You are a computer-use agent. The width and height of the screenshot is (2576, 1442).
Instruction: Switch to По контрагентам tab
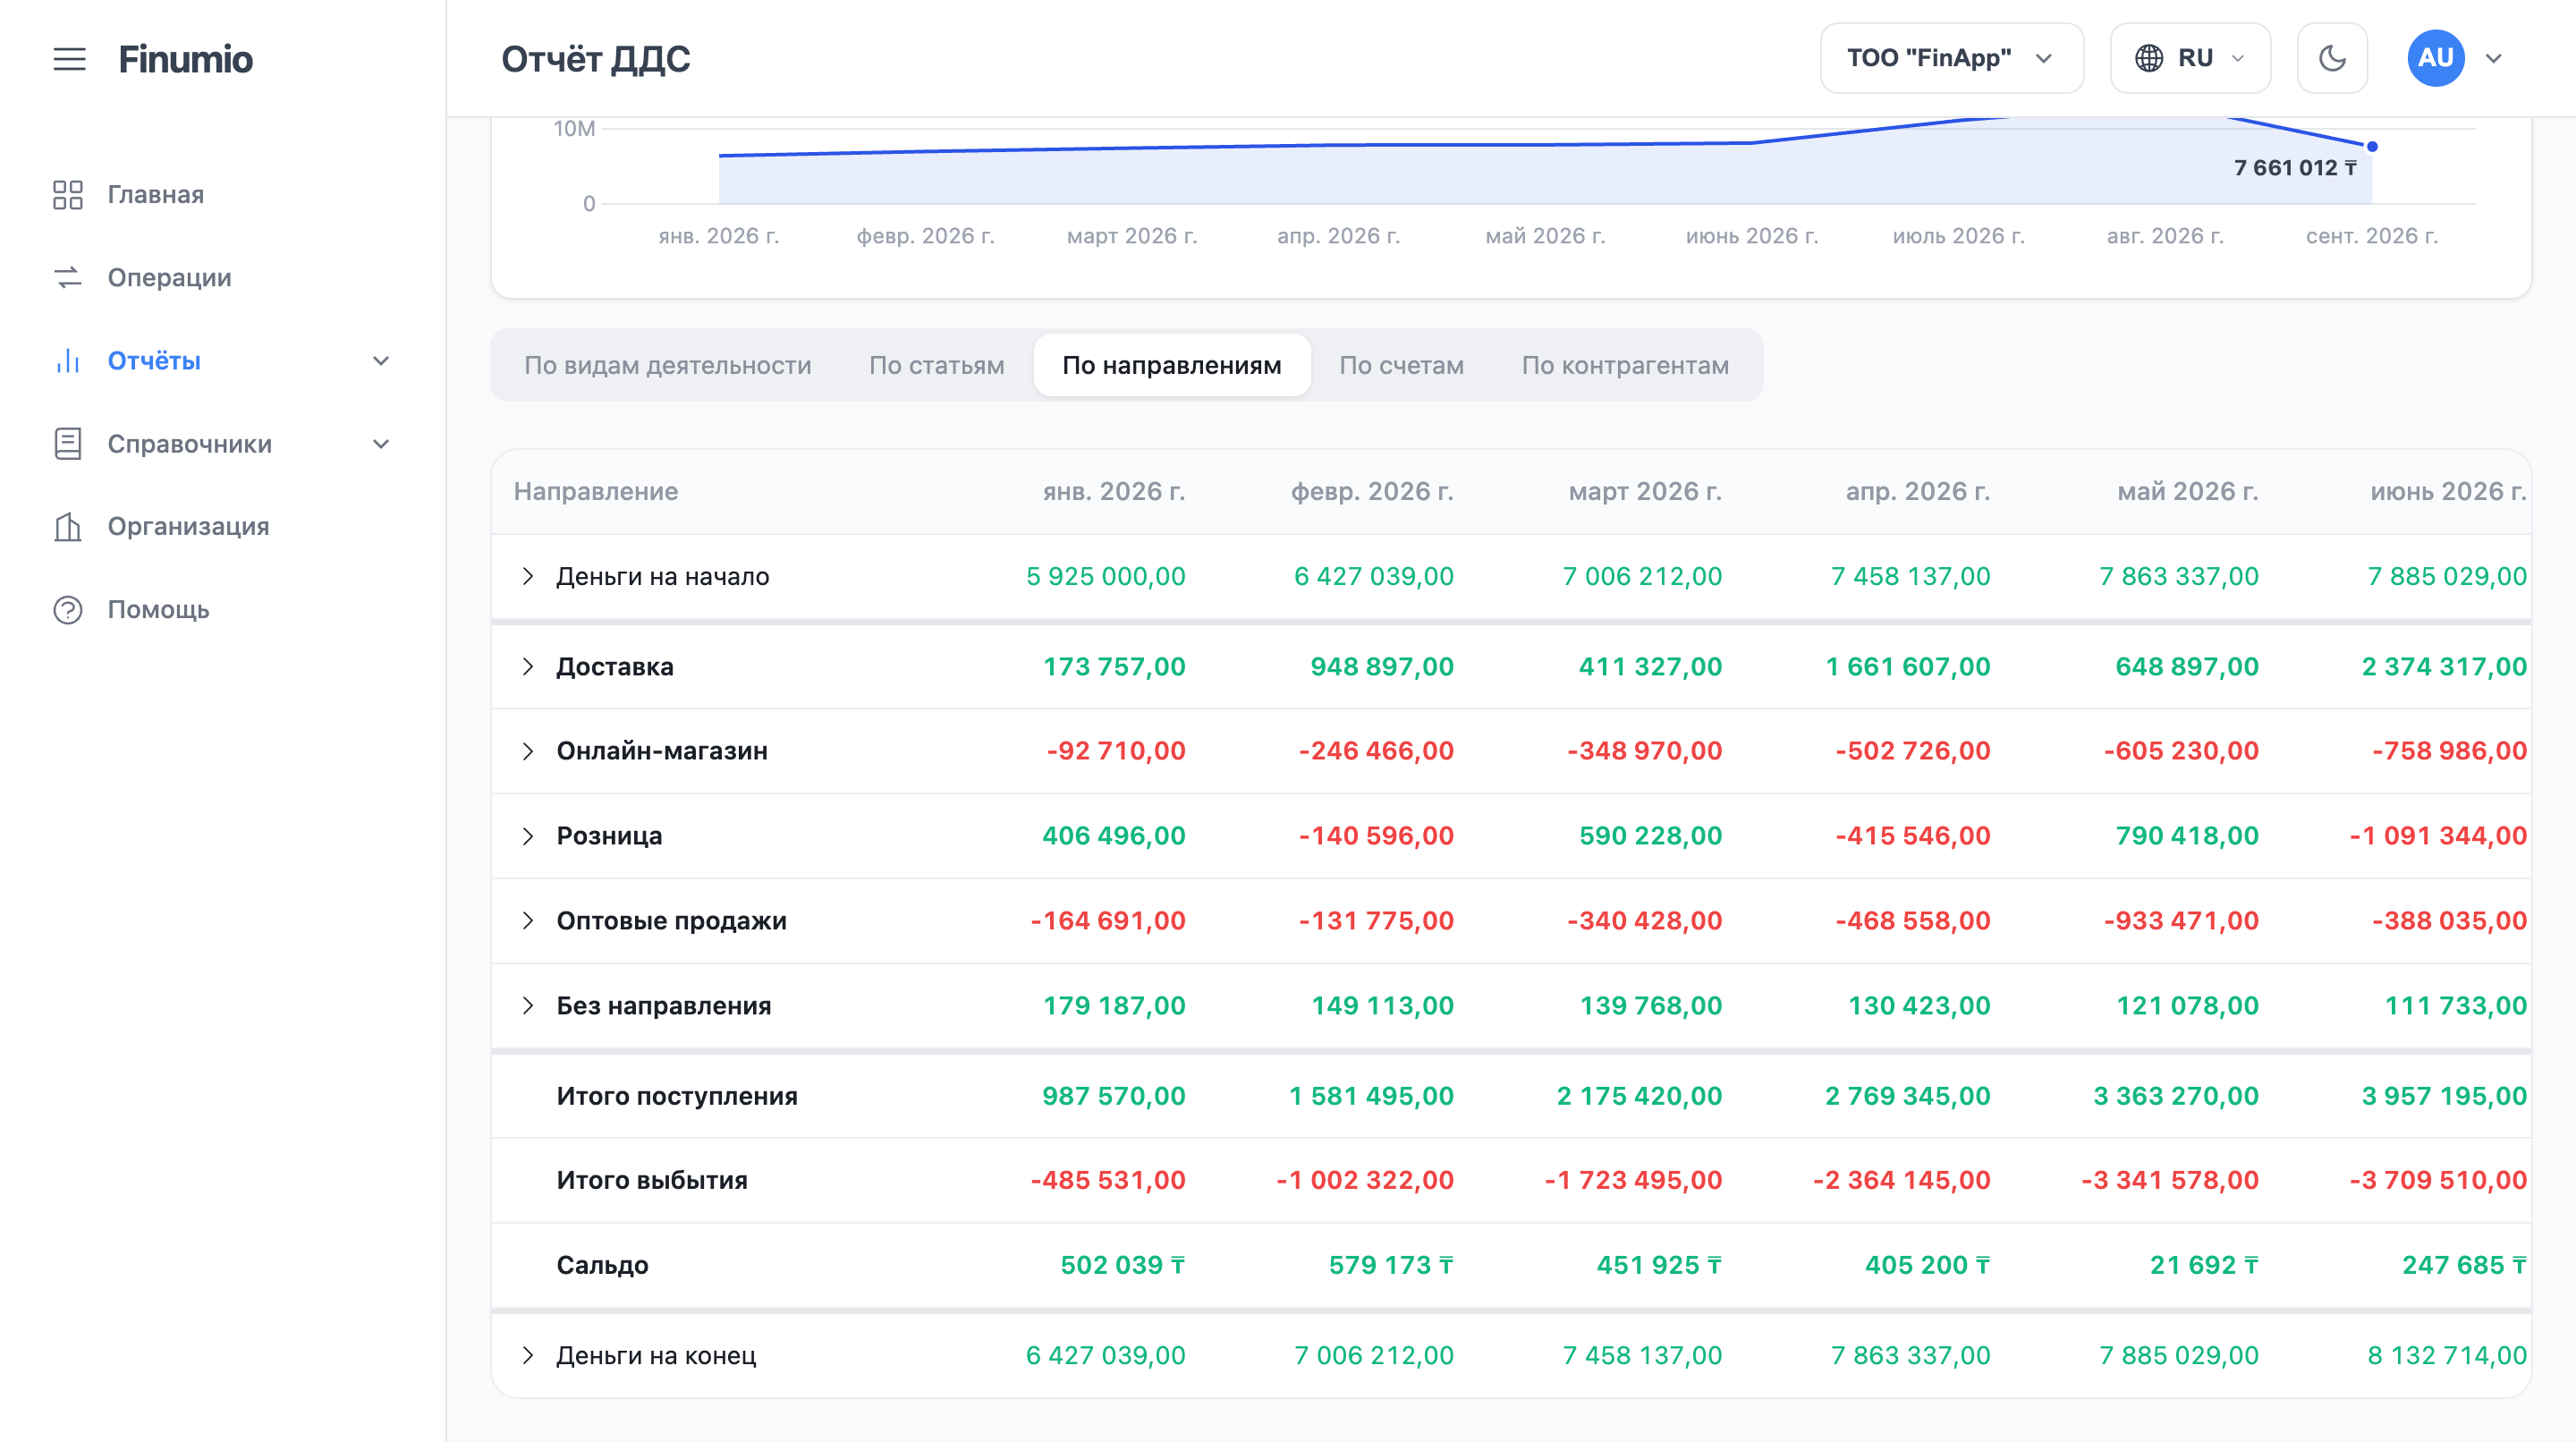click(1625, 365)
